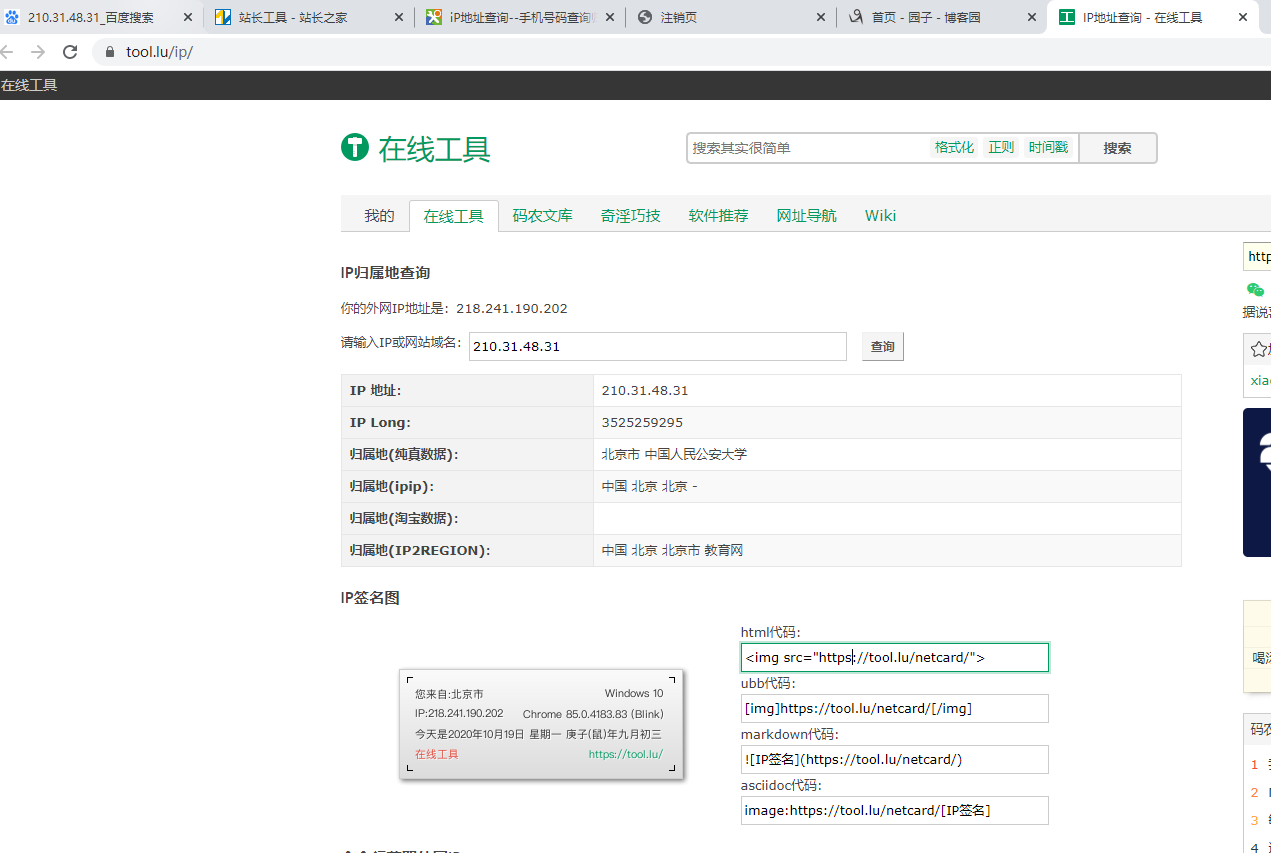Click the 在线工具 text in the dark top bar
The width and height of the screenshot is (1271, 853).
29,85
